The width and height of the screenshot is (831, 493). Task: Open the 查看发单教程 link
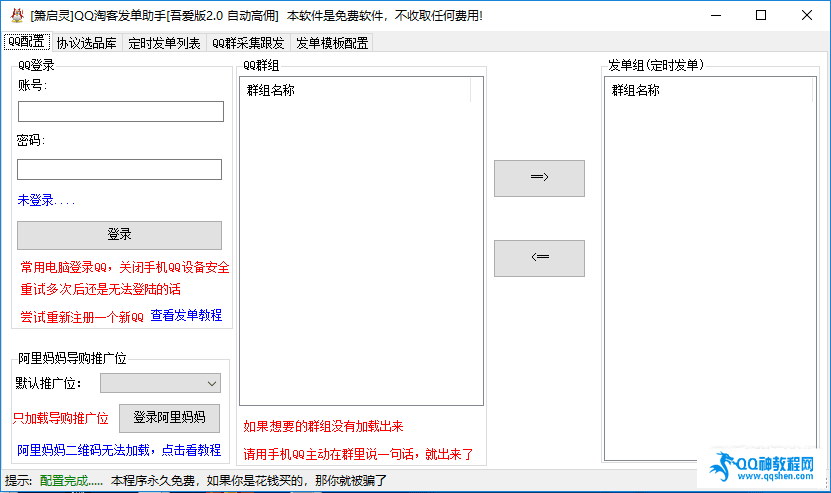tap(186, 315)
